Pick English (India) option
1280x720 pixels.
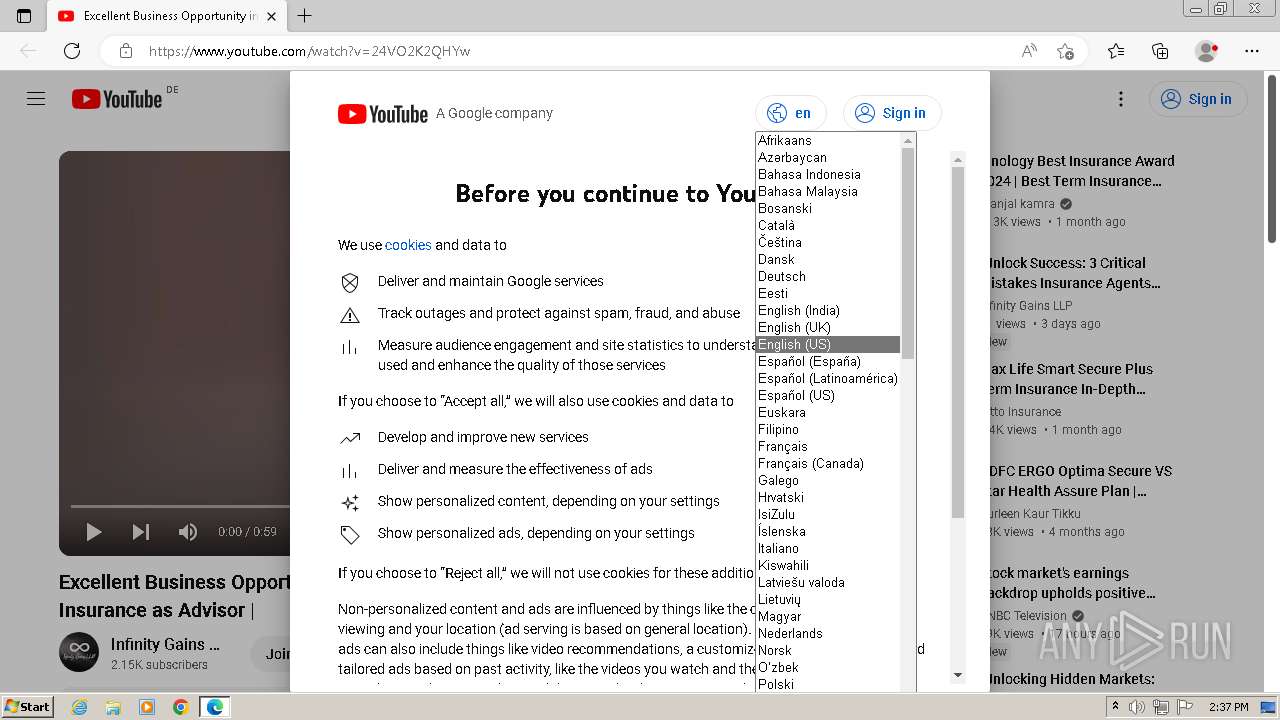coord(828,310)
